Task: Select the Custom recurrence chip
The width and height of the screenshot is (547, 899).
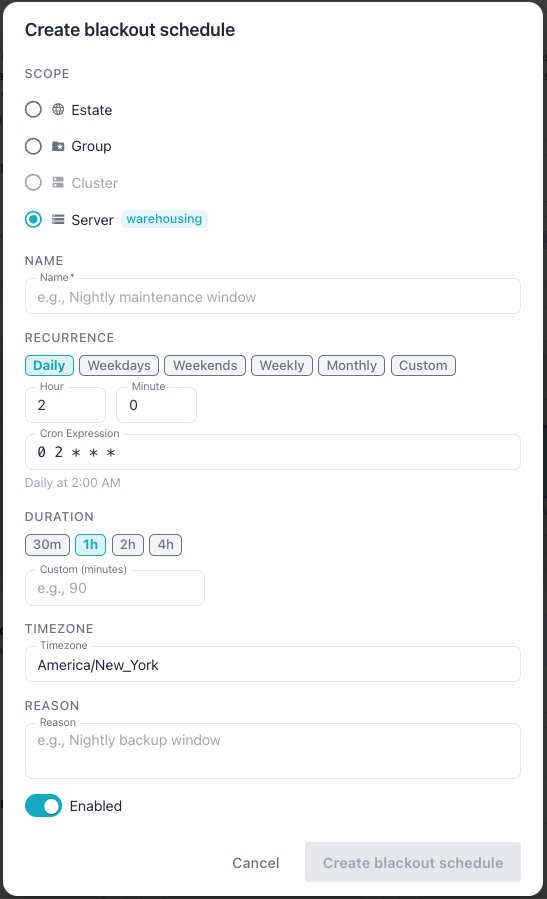Action: click(x=423, y=365)
